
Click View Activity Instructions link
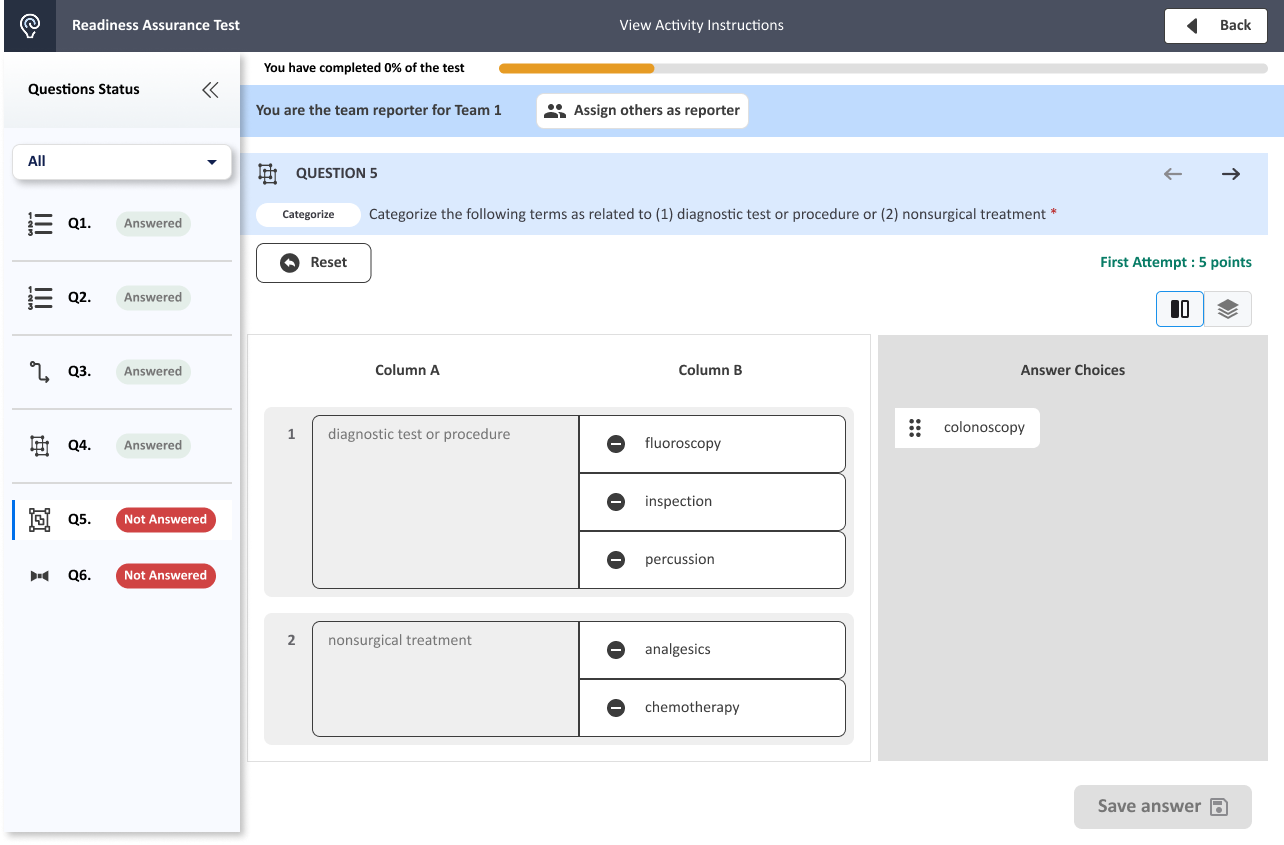(x=701, y=25)
